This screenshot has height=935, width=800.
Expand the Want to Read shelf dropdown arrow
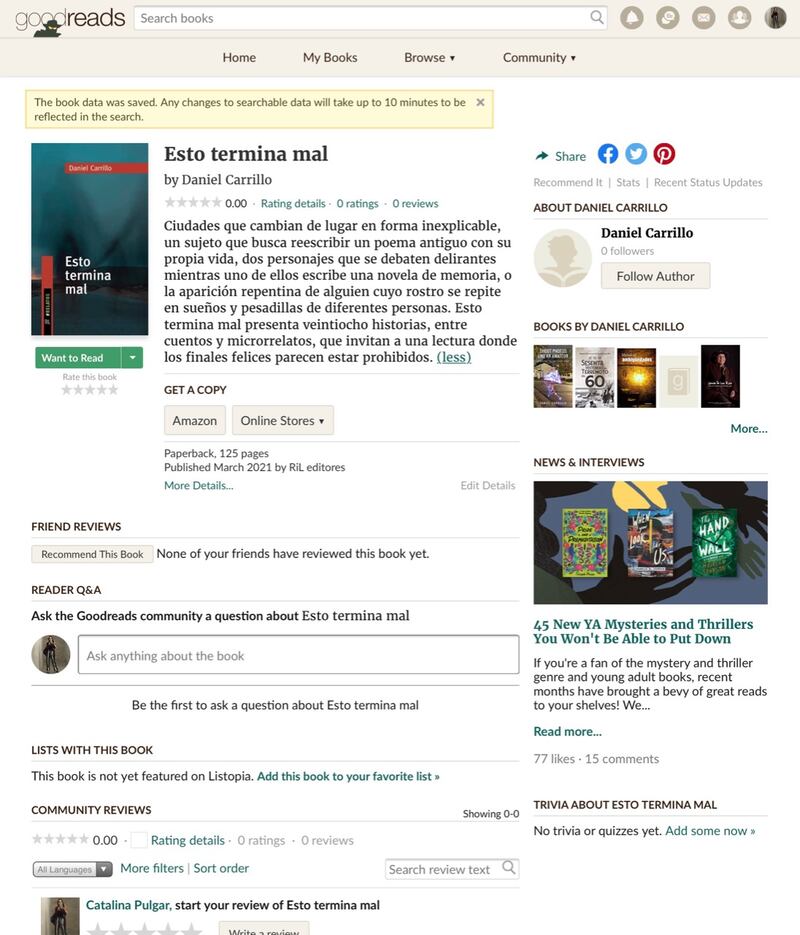(132, 358)
